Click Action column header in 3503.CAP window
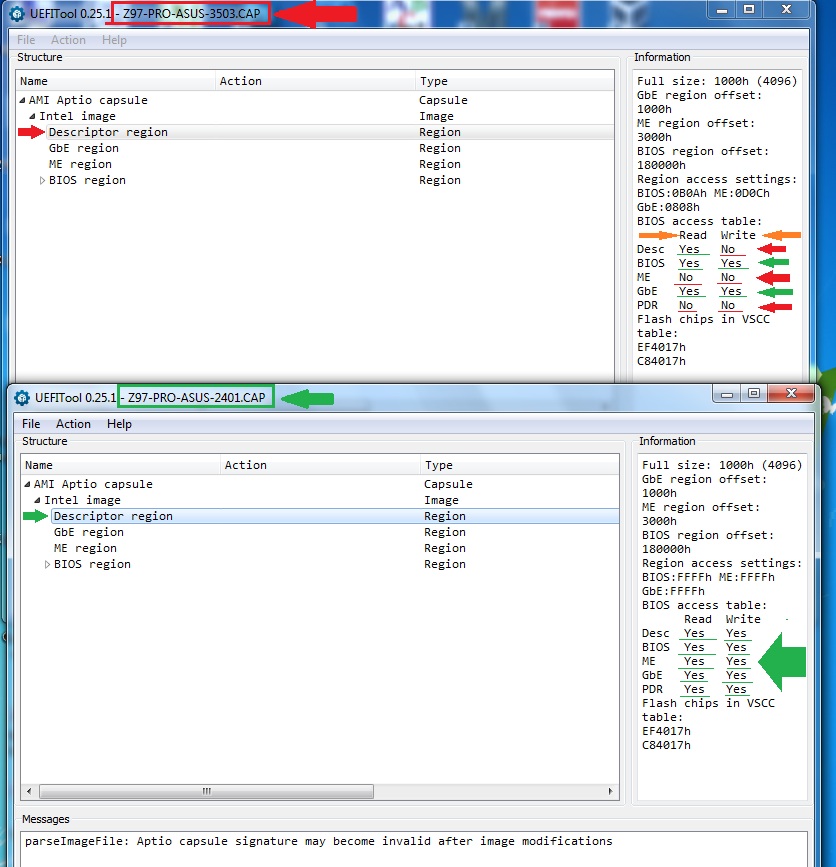The width and height of the screenshot is (836, 867). pos(315,81)
